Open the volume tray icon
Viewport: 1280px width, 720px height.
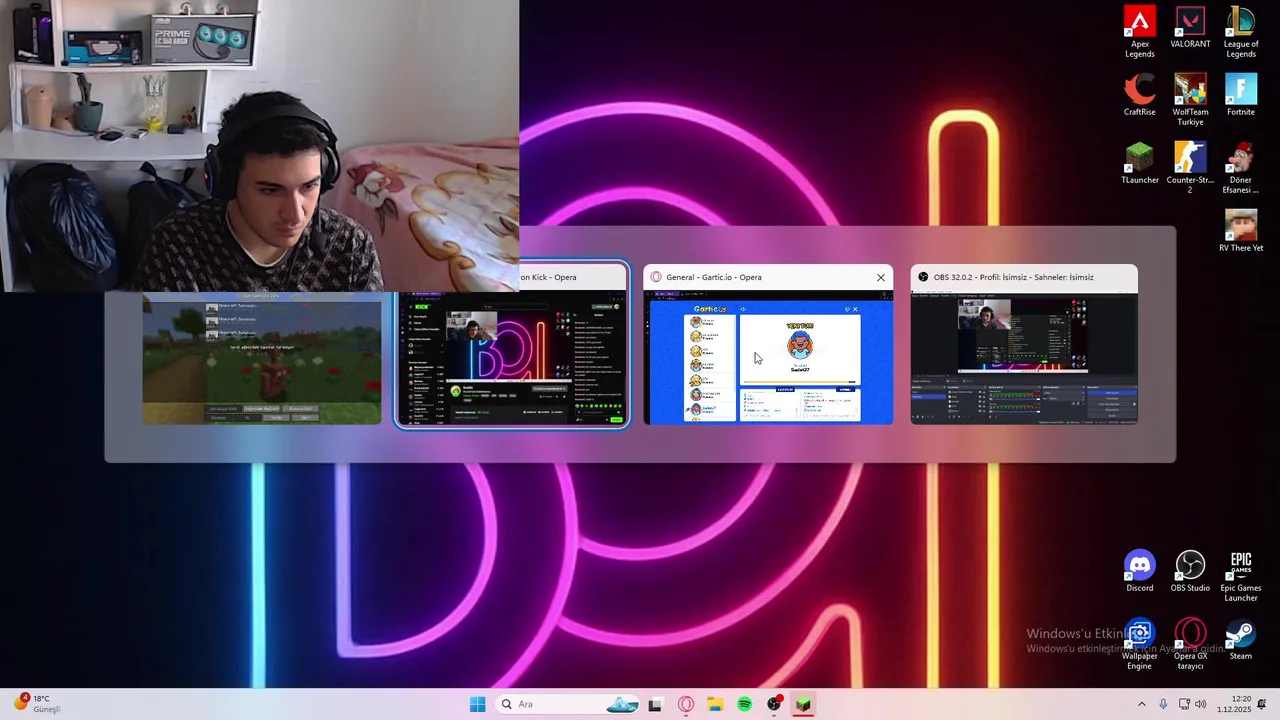(x=1200, y=704)
